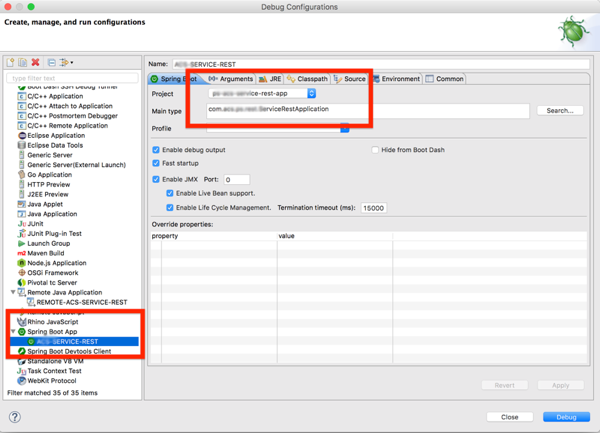The height and width of the screenshot is (433, 600).
Task: Switch to the Source tab
Action: pyautogui.click(x=350, y=79)
